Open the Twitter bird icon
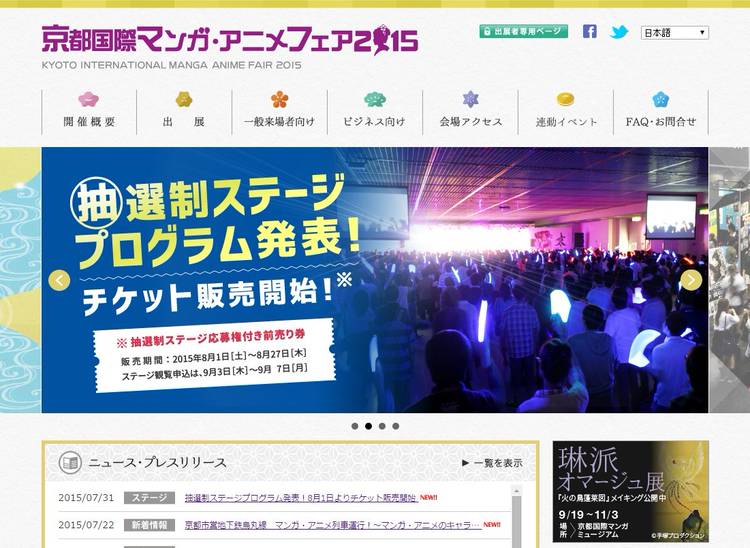Viewport: 750px width, 548px height. [x=619, y=32]
